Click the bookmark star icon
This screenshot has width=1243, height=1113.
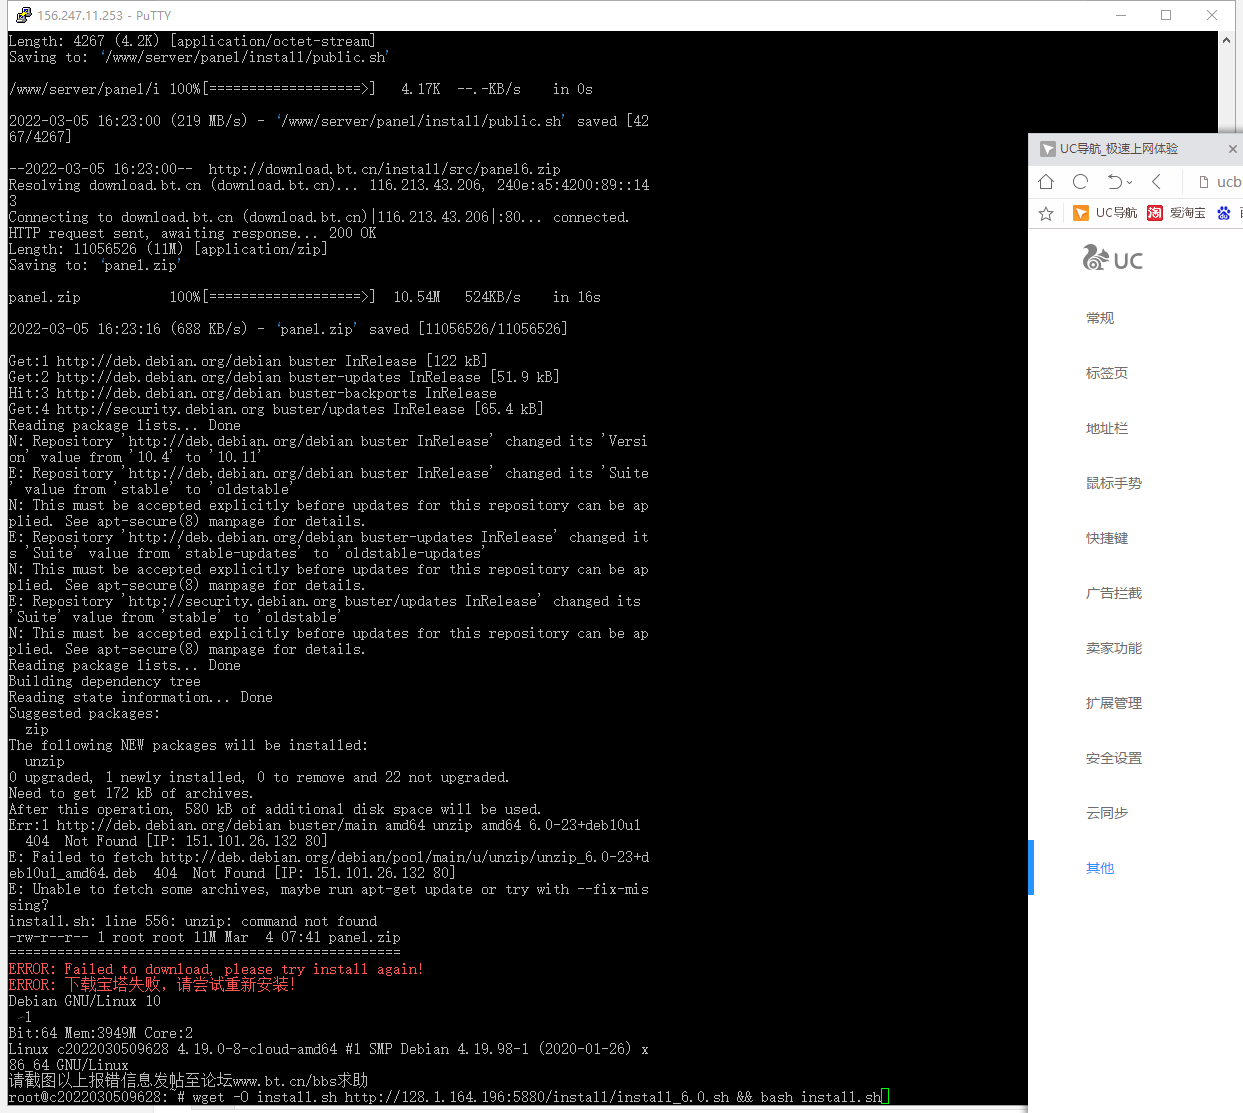tap(1046, 213)
